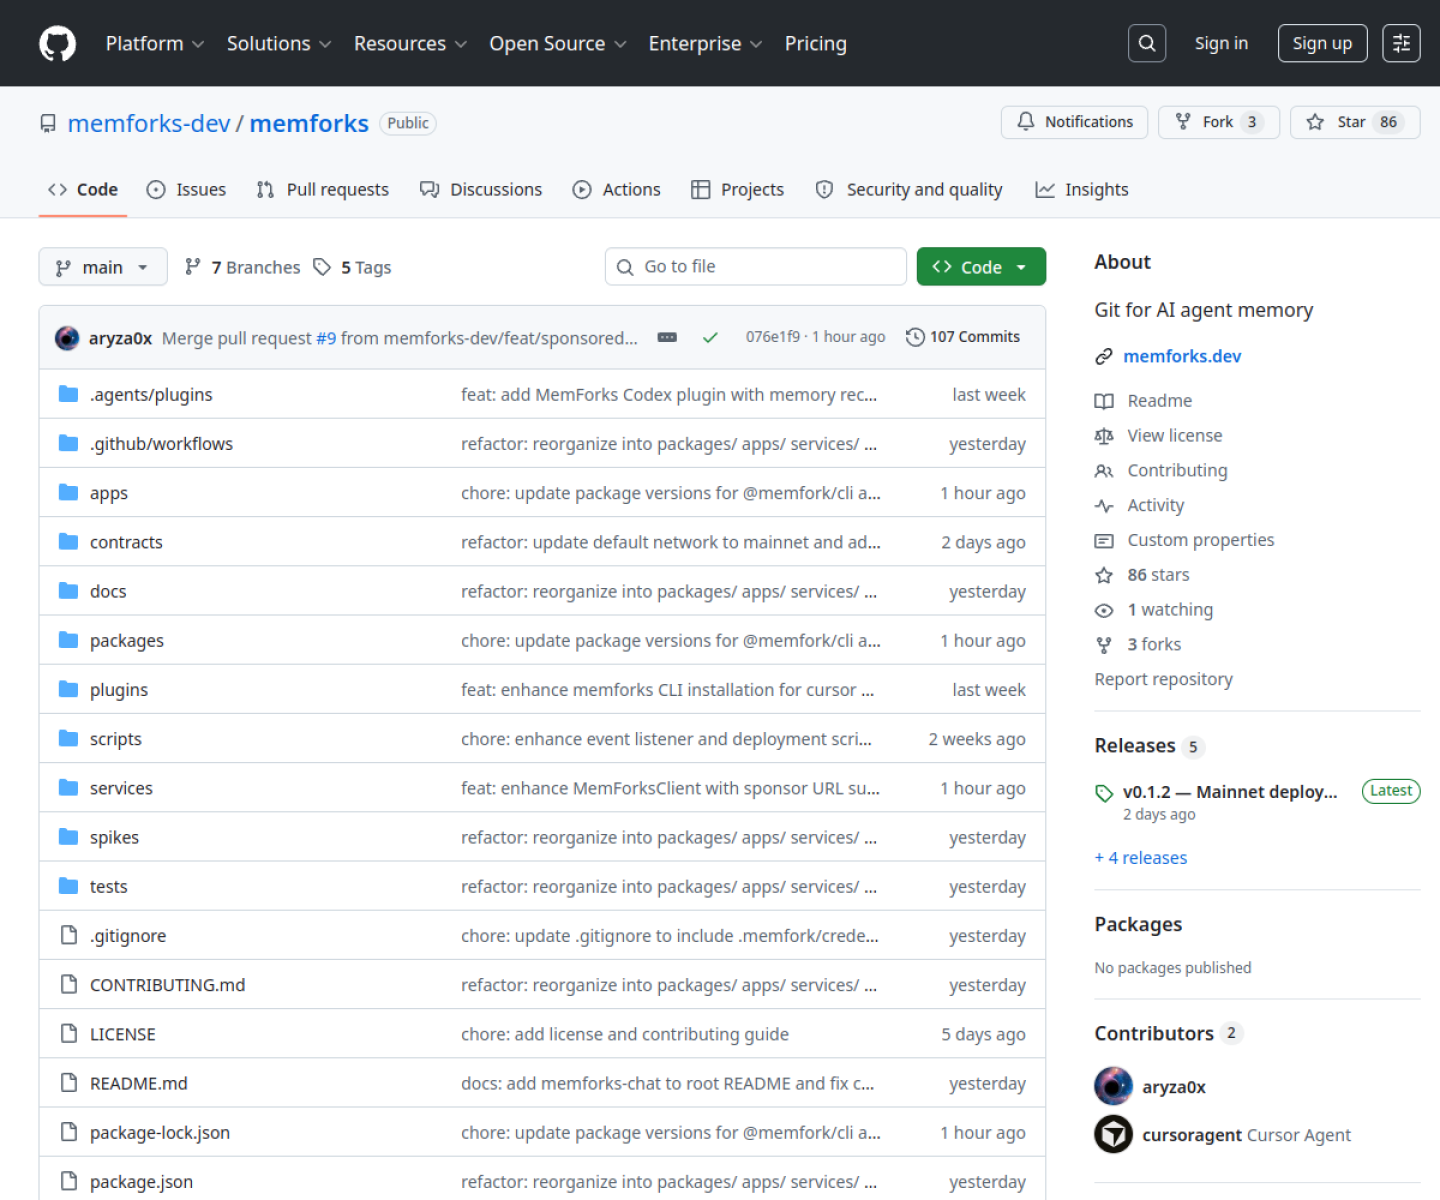Viewport: 1440px width, 1200px height.
Task: Expand the Solutions menu
Action: pyautogui.click(x=279, y=43)
